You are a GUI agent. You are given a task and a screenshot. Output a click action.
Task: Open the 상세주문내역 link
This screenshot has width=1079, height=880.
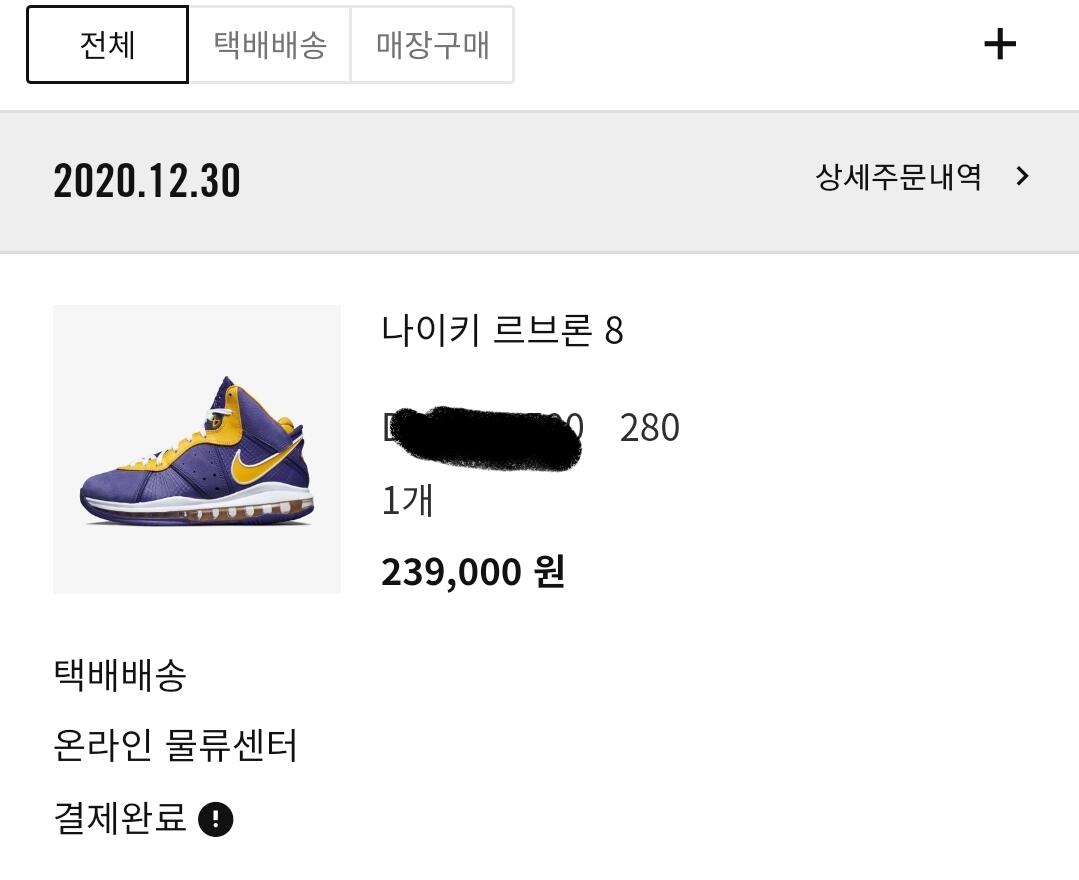click(898, 178)
